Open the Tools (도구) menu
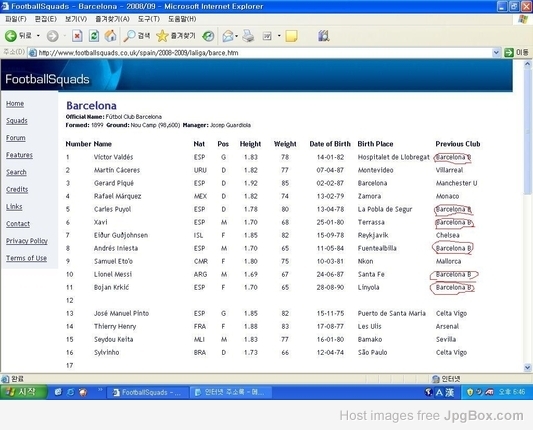 click(x=149, y=19)
